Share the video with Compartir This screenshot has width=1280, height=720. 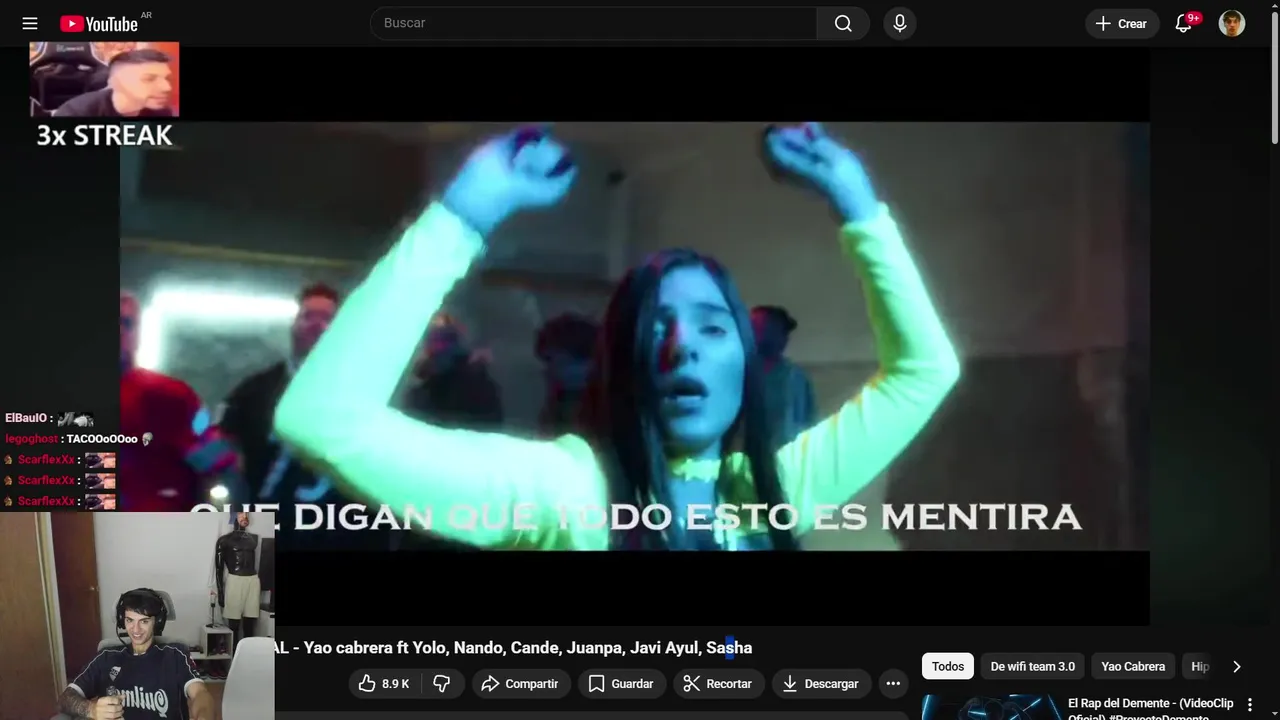click(520, 683)
